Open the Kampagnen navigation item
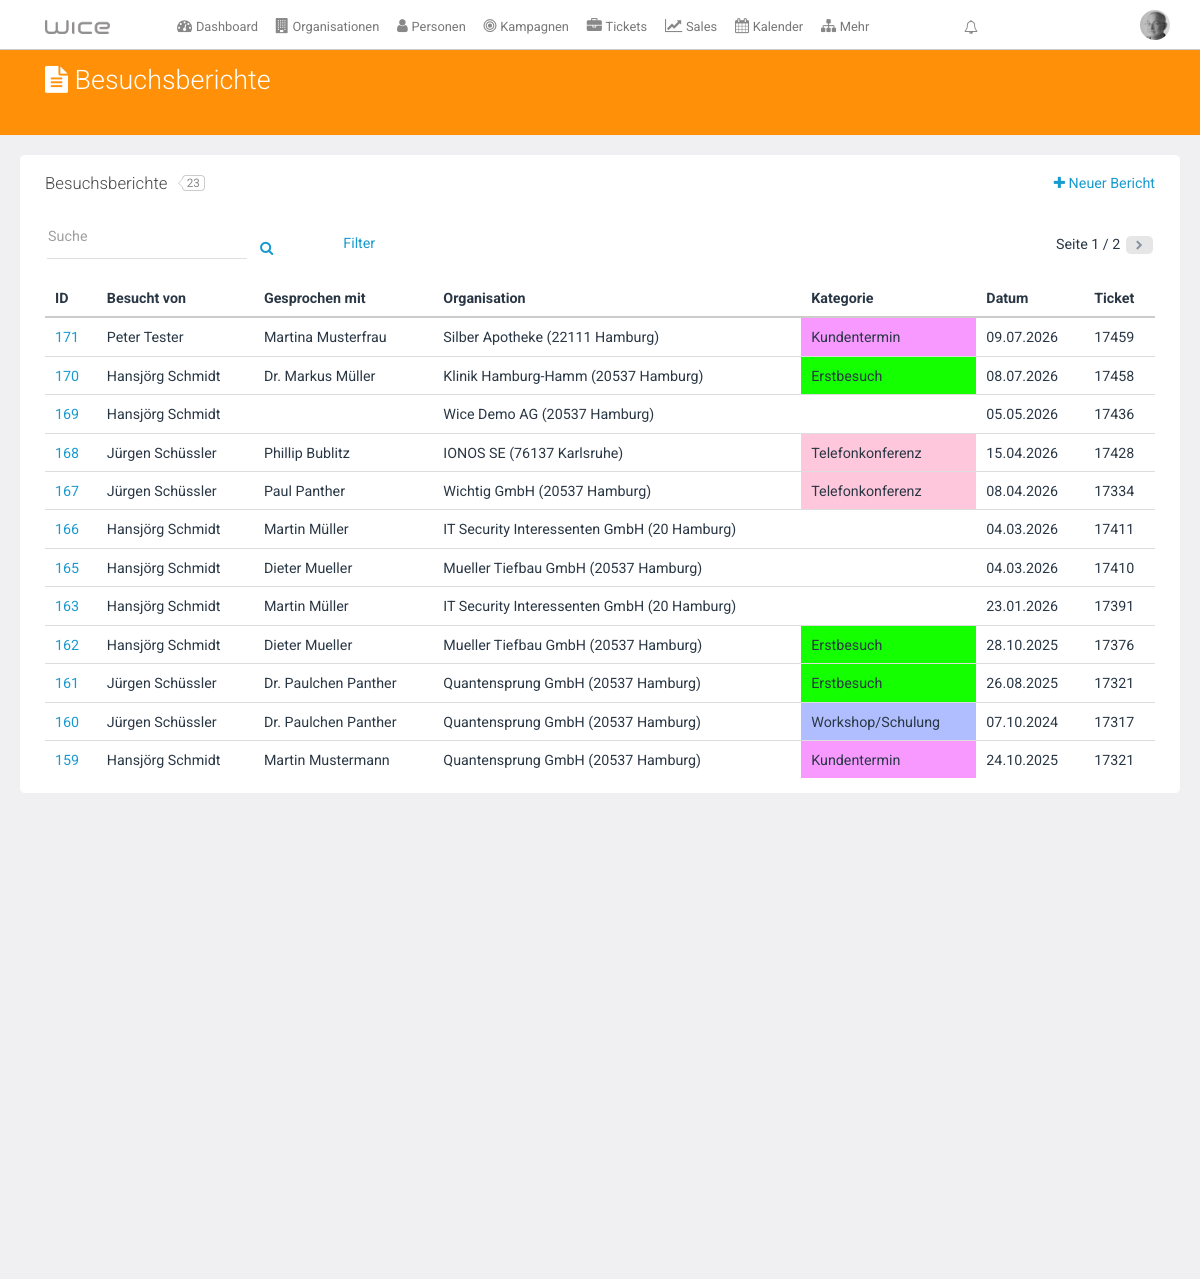The image size is (1200, 1279). (526, 27)
